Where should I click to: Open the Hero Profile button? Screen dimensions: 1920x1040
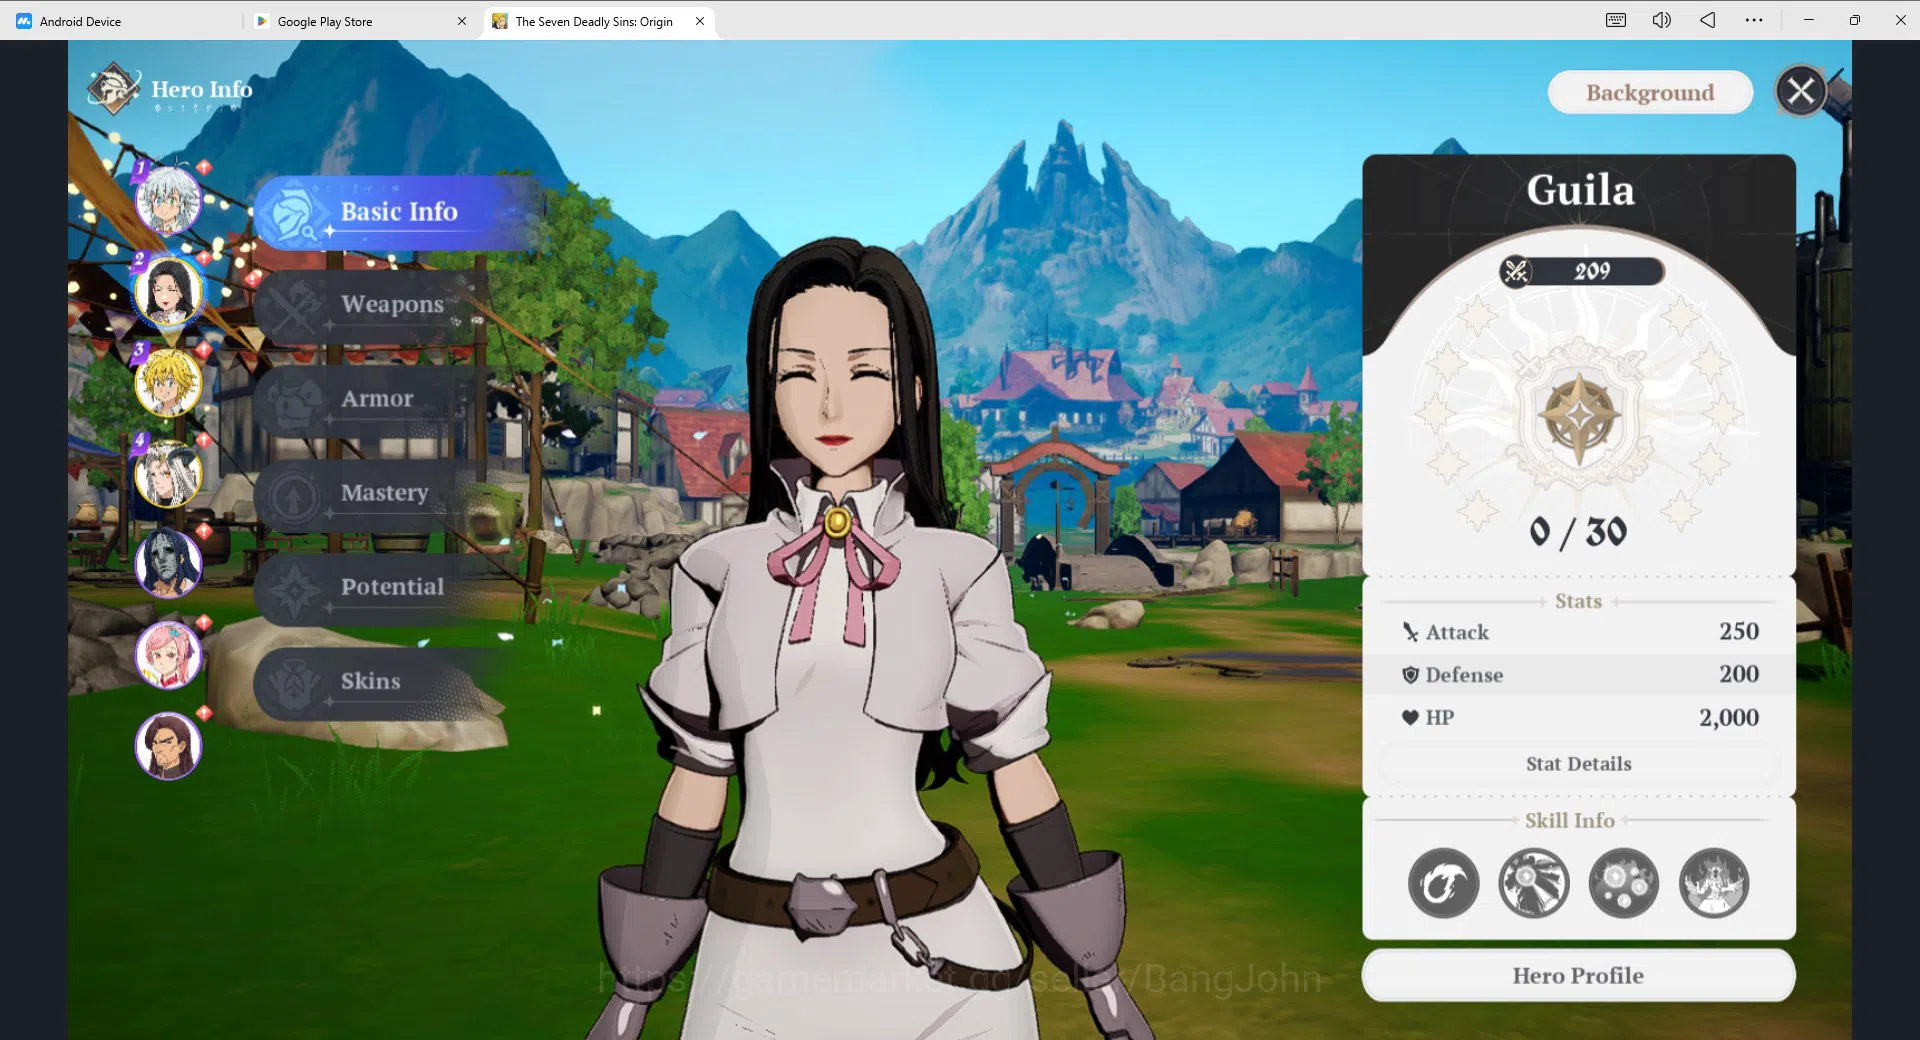point(1578,975)
